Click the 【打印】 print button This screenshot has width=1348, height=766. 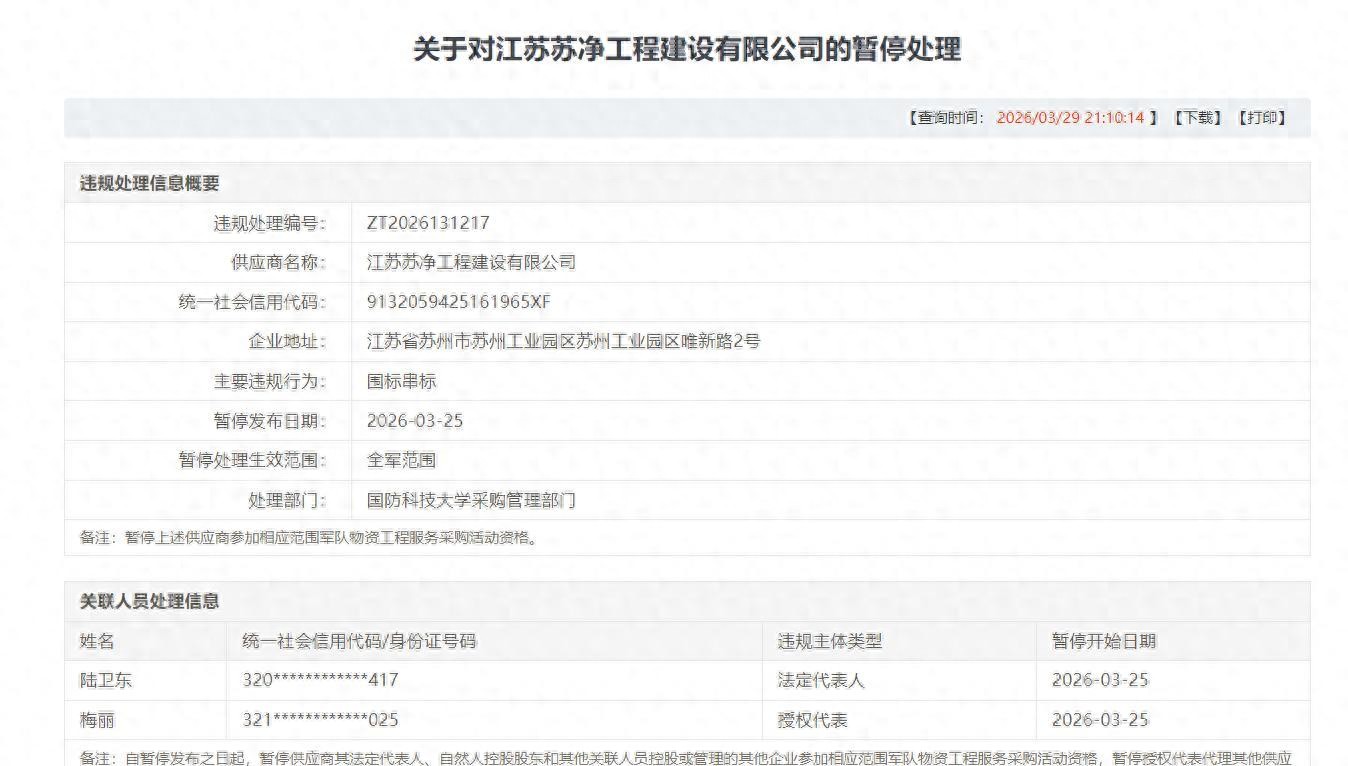[x=1265, y=117]
